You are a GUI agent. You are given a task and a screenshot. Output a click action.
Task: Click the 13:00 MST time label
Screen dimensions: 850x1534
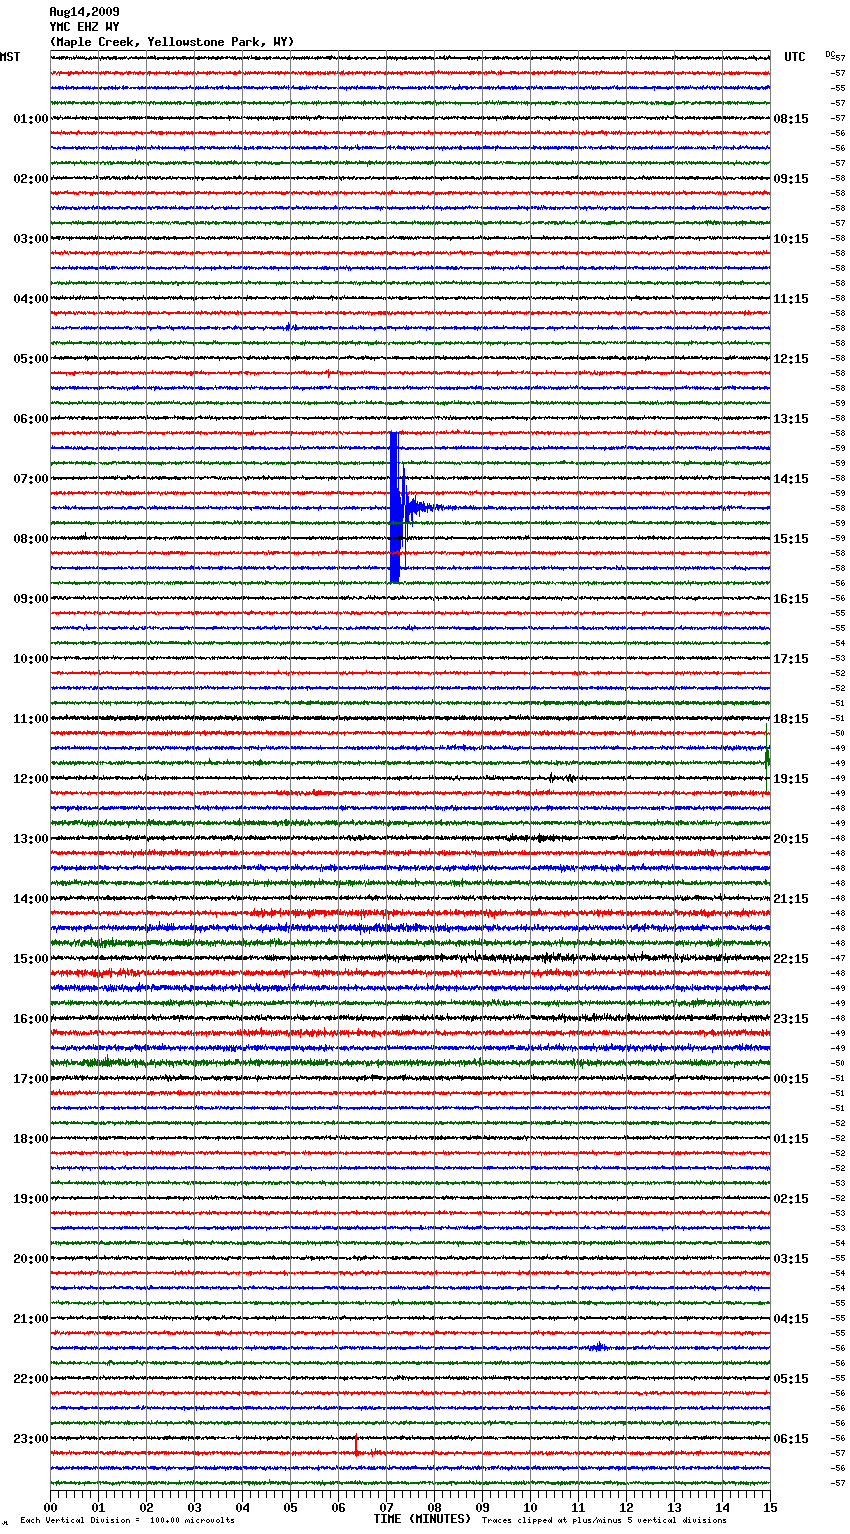point(31,839)
